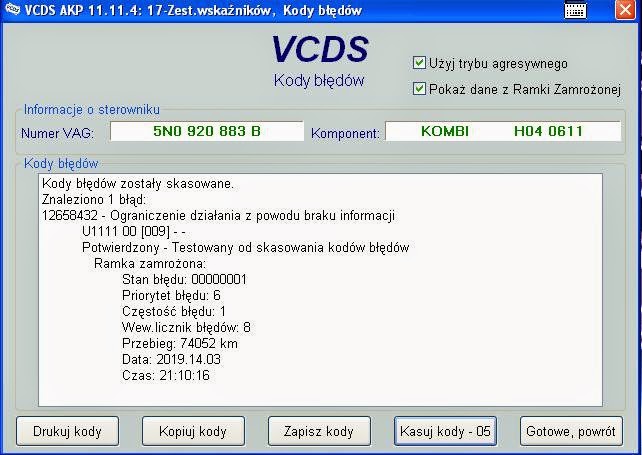This screenshot has height=455, width=642.
Task: Click the fault code line '12658432 - Ograniczenie działania'
Action: tap(218, 216)
